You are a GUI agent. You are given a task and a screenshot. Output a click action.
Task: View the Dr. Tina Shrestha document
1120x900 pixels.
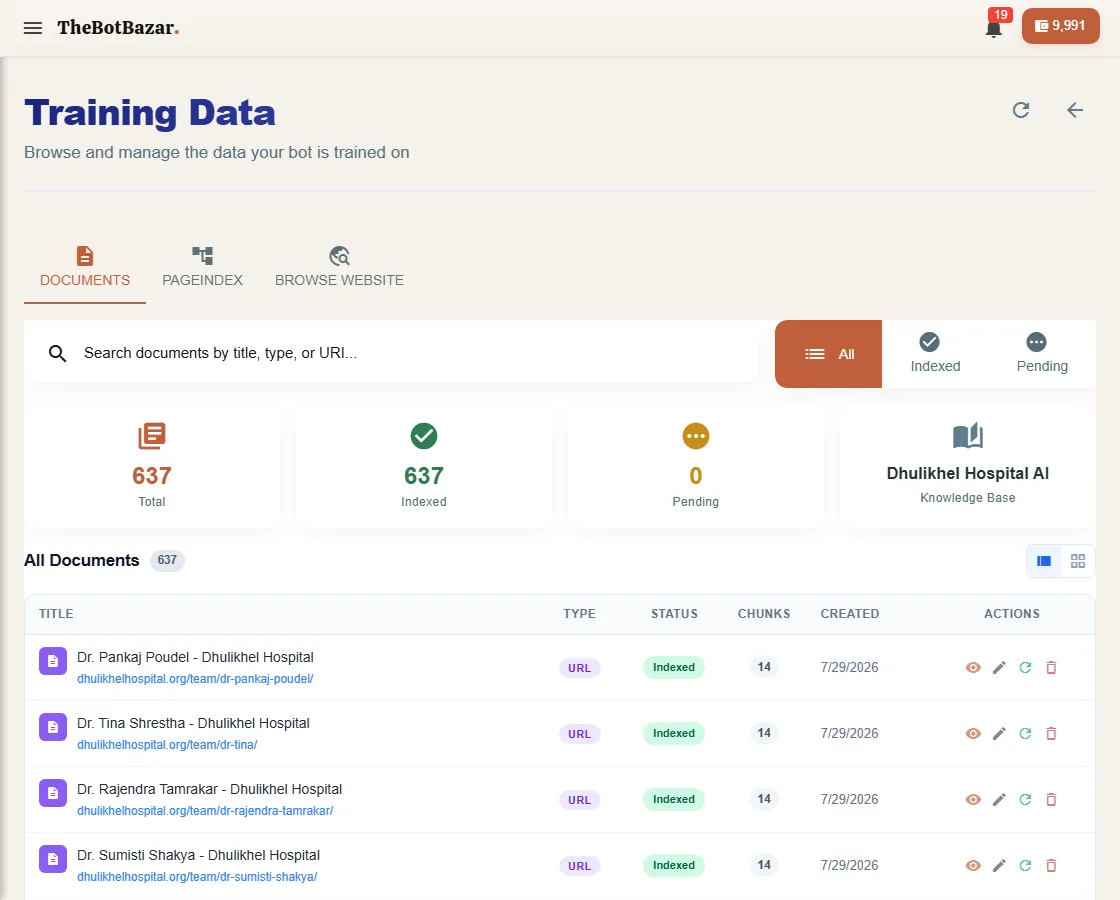[973, 734]
